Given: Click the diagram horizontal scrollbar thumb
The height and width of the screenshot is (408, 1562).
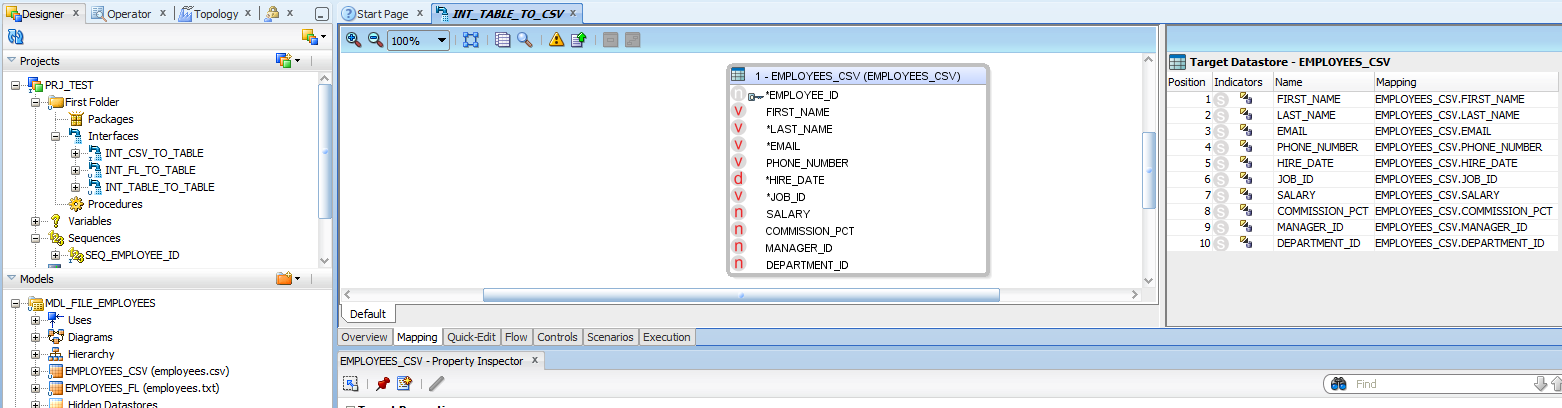Looking at the screenshot, I should [741, 295].
